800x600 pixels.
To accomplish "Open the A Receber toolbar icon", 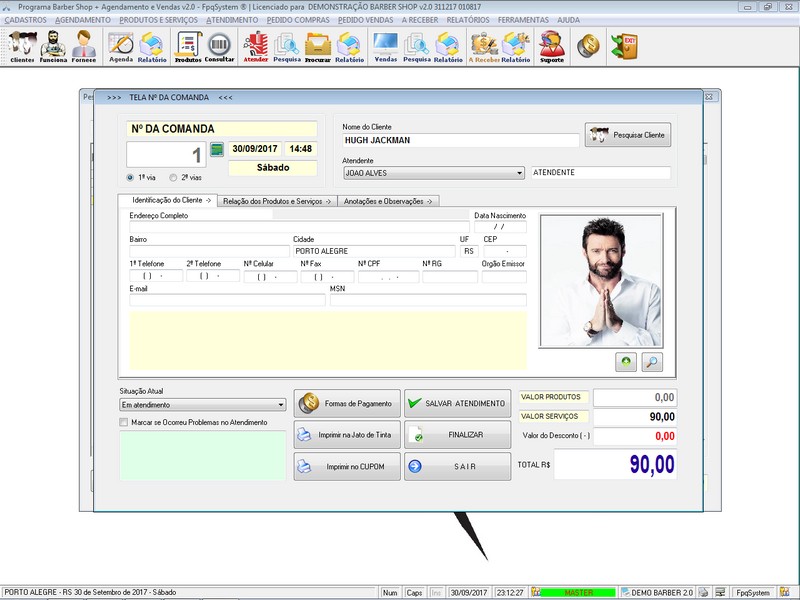I will [485, 46].
